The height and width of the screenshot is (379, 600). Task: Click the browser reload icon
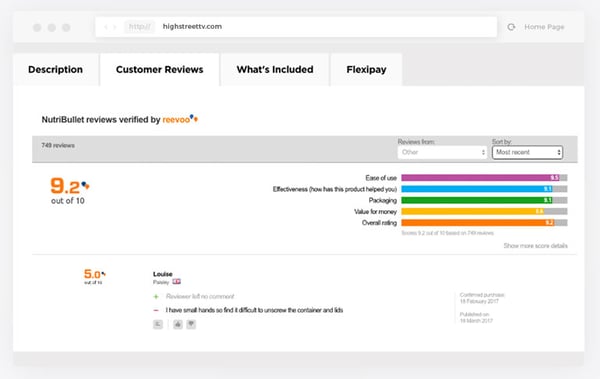511,27
